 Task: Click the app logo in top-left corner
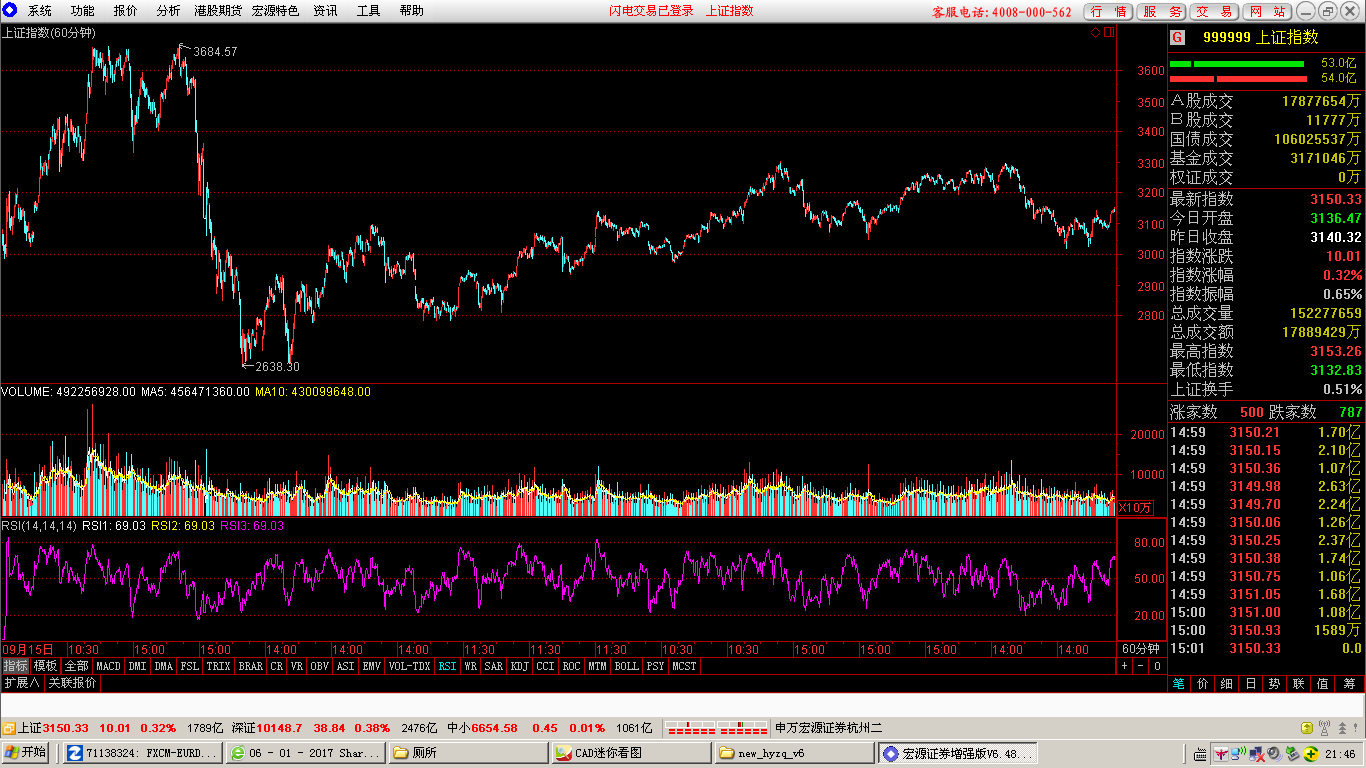point(10,11)
